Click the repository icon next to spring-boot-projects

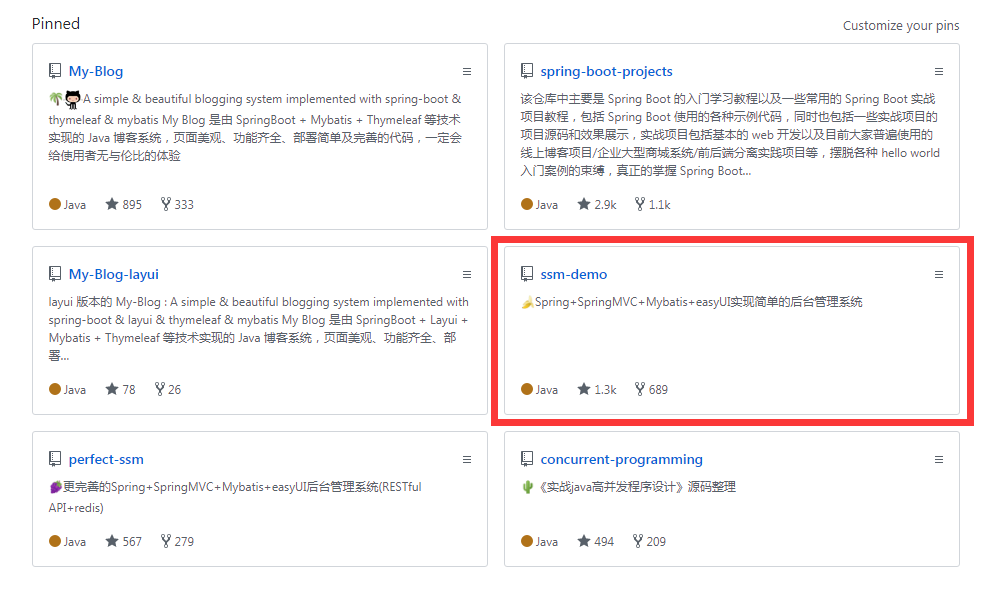pyautogui.click(x=527, y=70)
